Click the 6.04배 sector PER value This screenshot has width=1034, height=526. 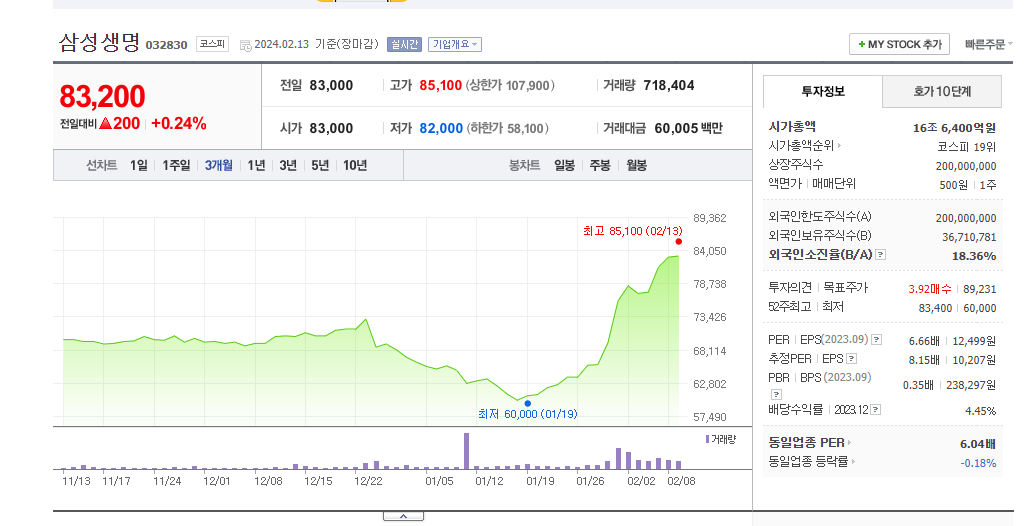click(978, 444)
